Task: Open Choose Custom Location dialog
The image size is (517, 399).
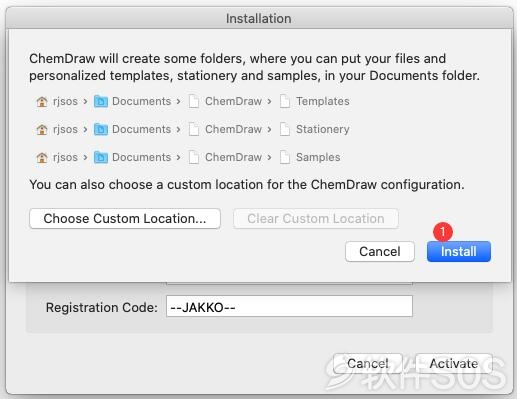Action: [x=125, y=219]
